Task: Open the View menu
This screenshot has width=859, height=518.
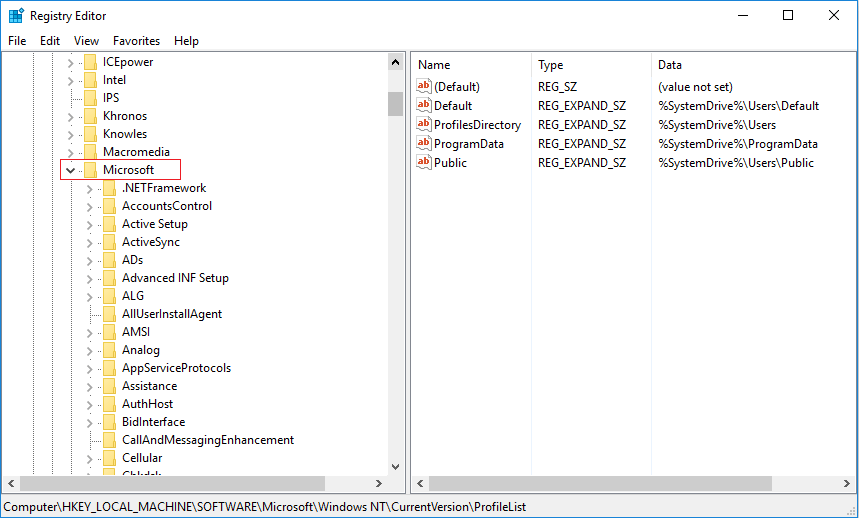Action: (86, 41)
